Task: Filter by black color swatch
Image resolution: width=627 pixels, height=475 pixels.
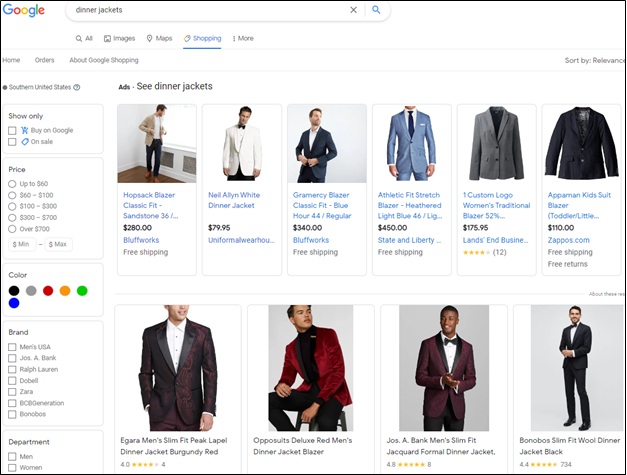Action: 14,291
